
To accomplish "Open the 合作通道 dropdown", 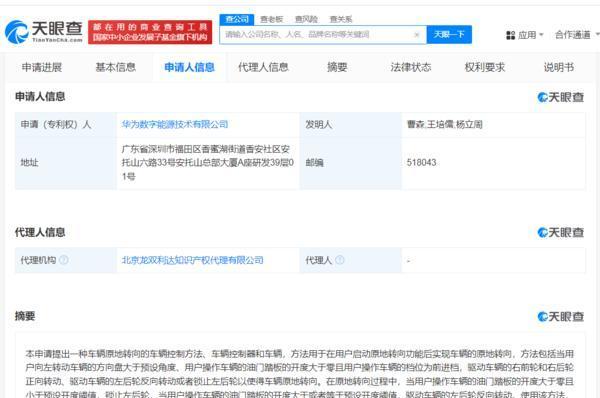I will click(577, 35).
